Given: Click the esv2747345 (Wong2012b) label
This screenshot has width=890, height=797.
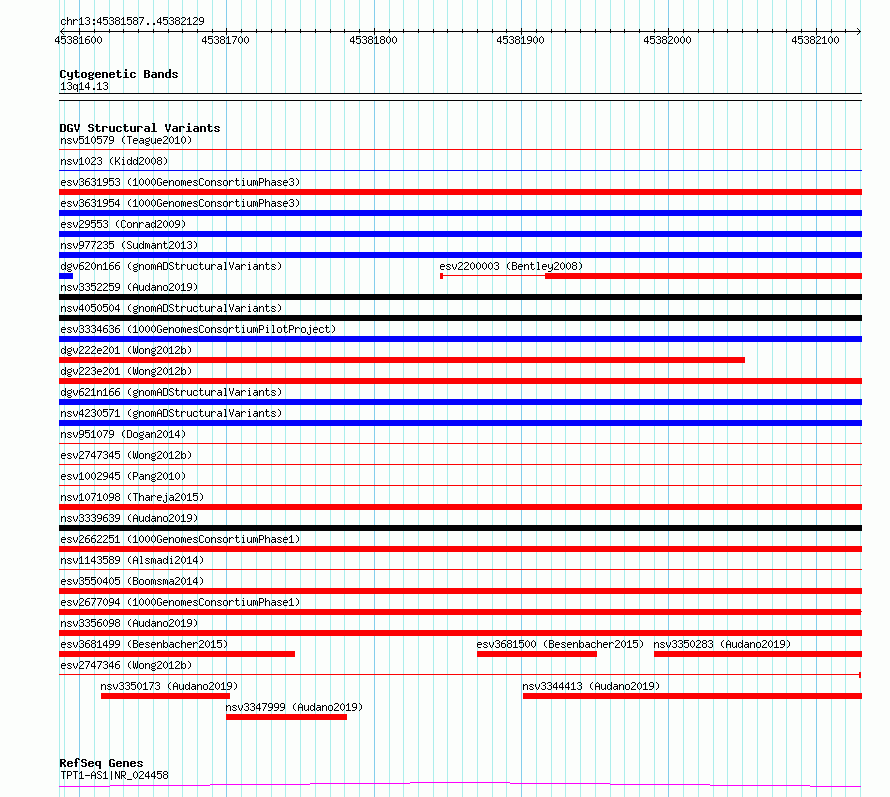Looking at the screenshot, I should (x=126, y=455).
